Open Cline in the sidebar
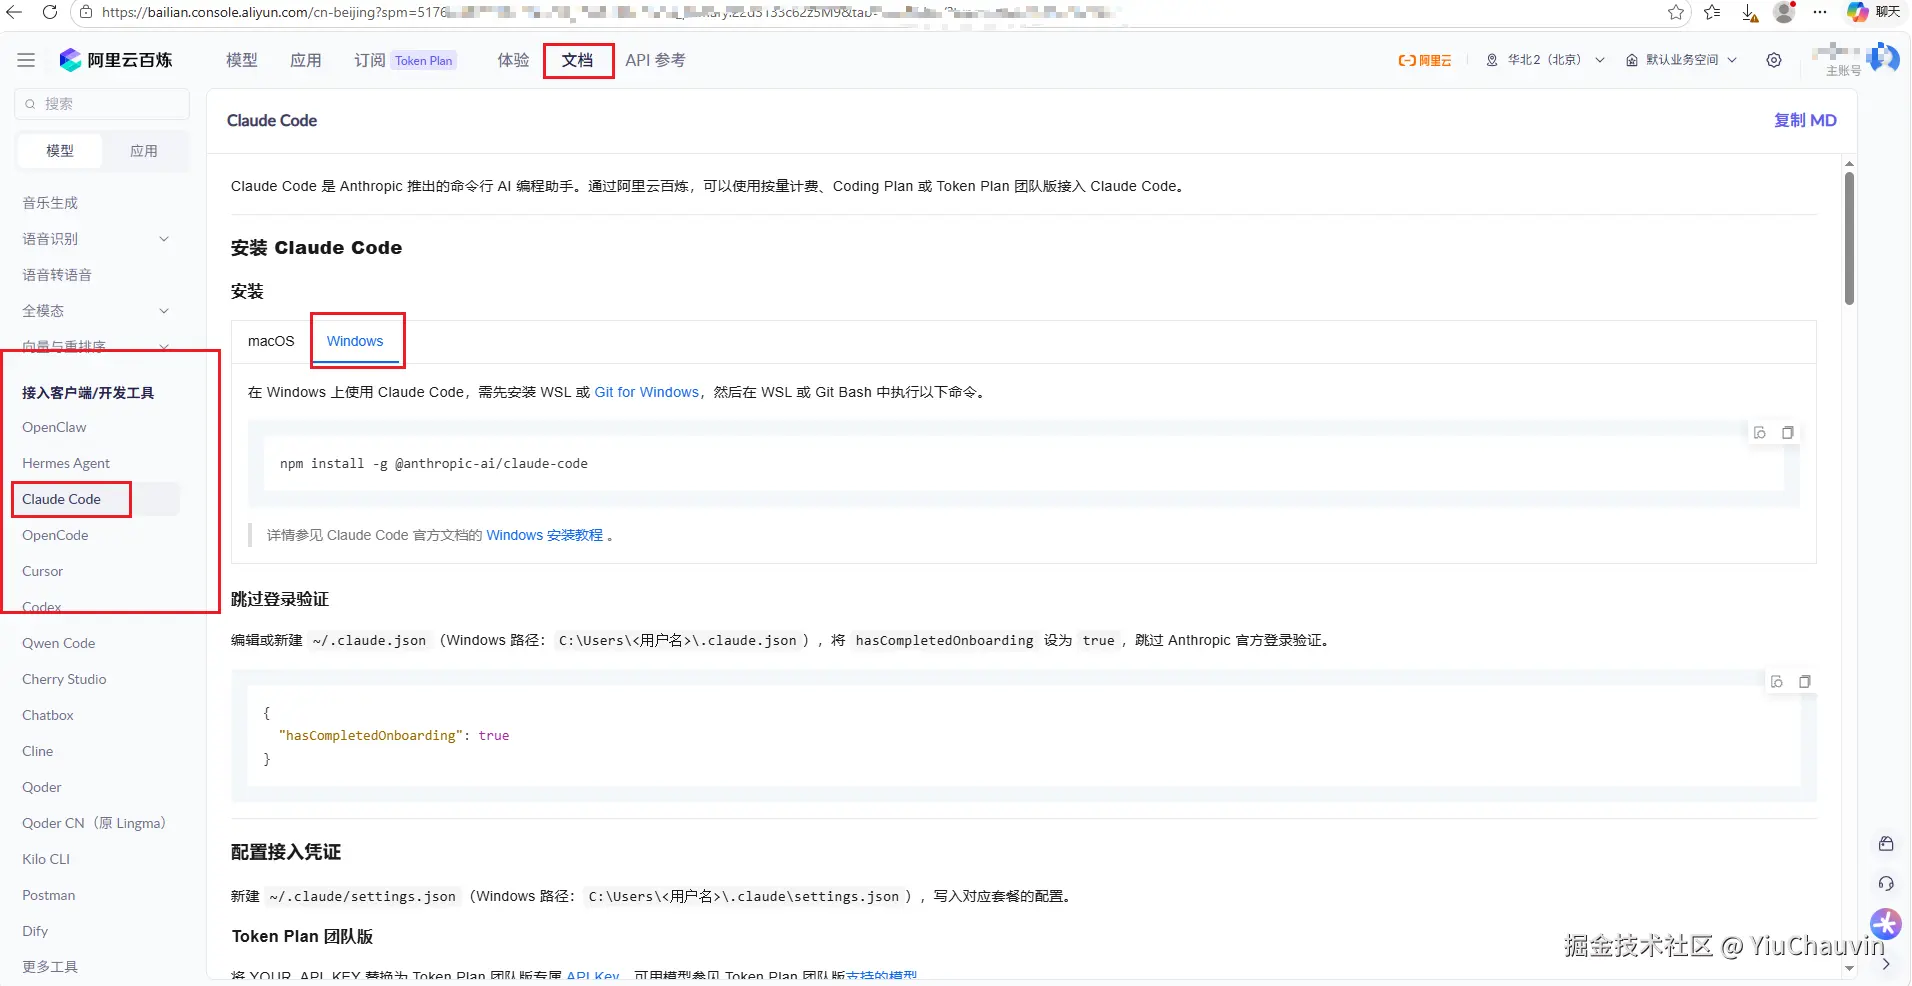This screenshot has height=986, width=1912. coord(38,751)
